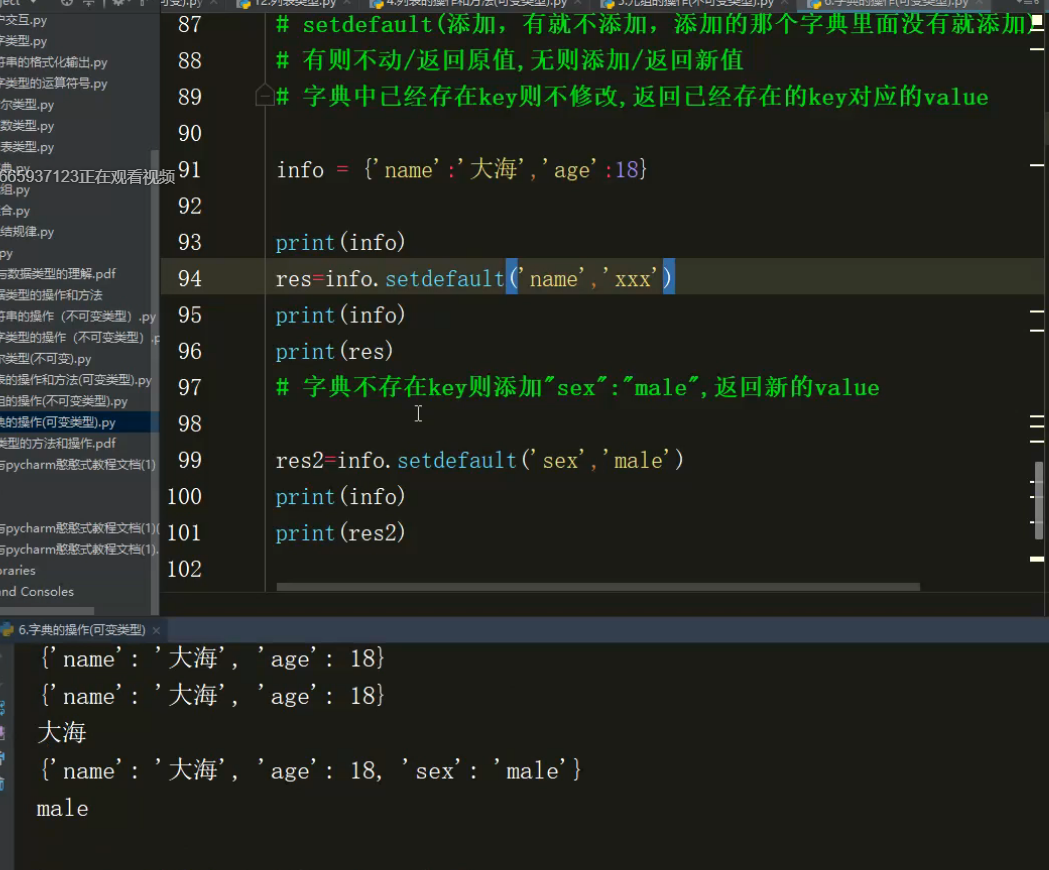Click line number 99 in the gutter
This screenshot has width=1049, height=870.
189,460
